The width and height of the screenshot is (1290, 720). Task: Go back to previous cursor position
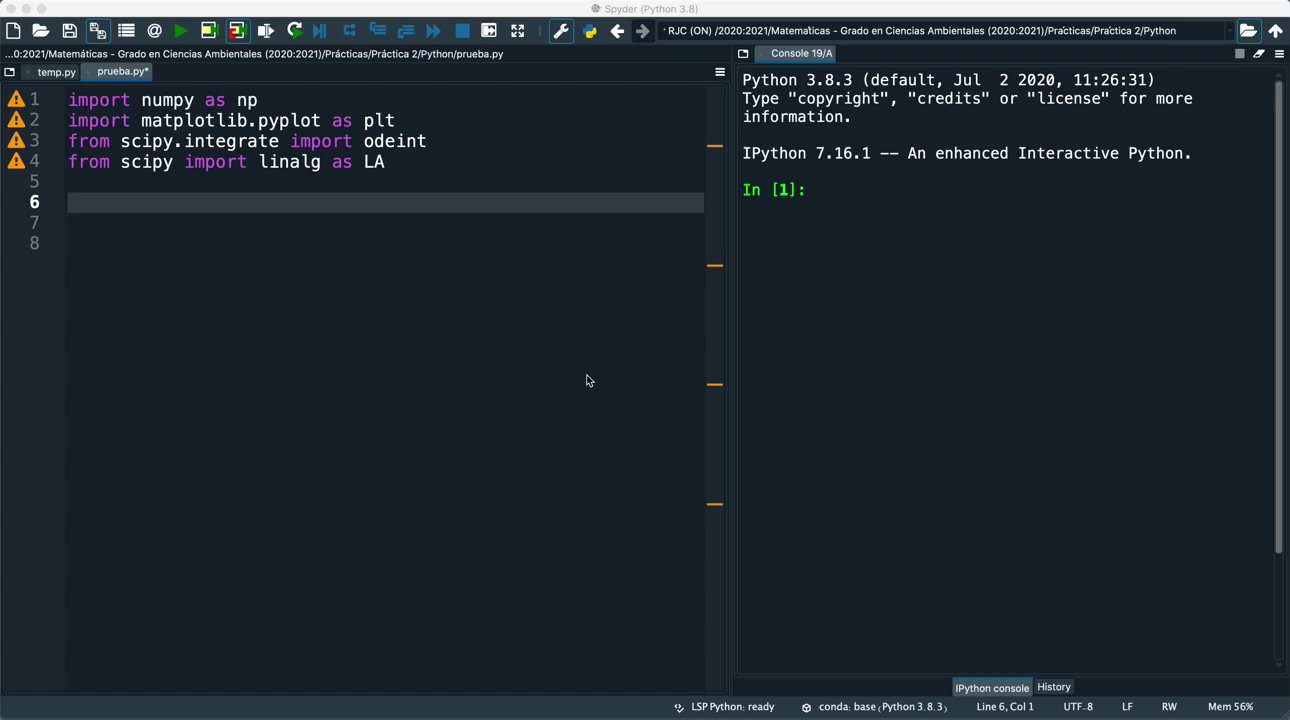point(617,31)
